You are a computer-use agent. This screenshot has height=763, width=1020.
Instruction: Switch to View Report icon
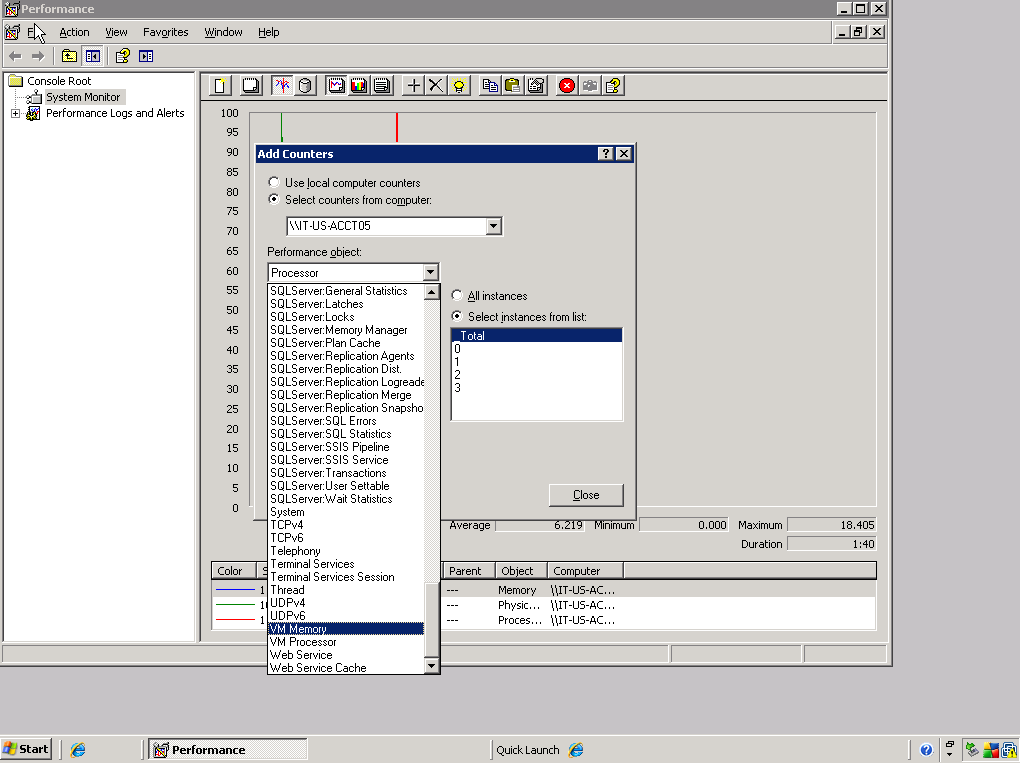coord(382,86)
